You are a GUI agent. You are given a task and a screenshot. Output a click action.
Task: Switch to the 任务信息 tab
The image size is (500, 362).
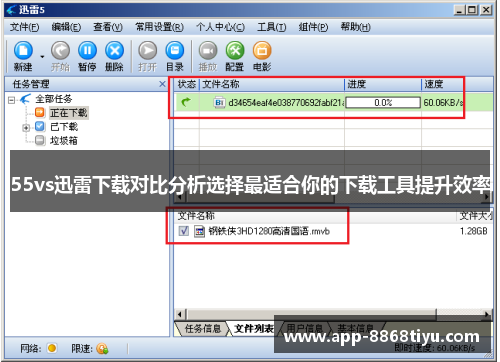click(x=203, y=329)
